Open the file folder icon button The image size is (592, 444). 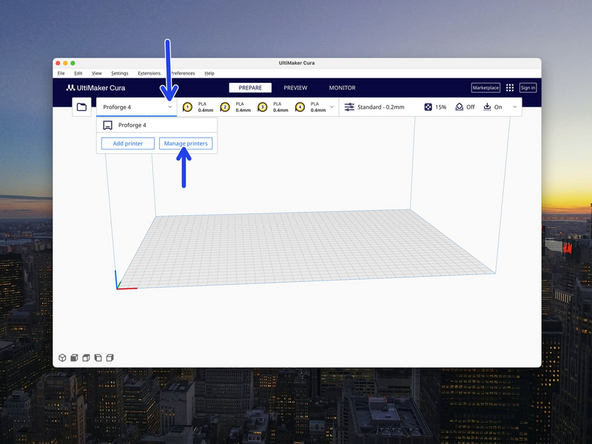pyautogui.click(x=82, y=107)
